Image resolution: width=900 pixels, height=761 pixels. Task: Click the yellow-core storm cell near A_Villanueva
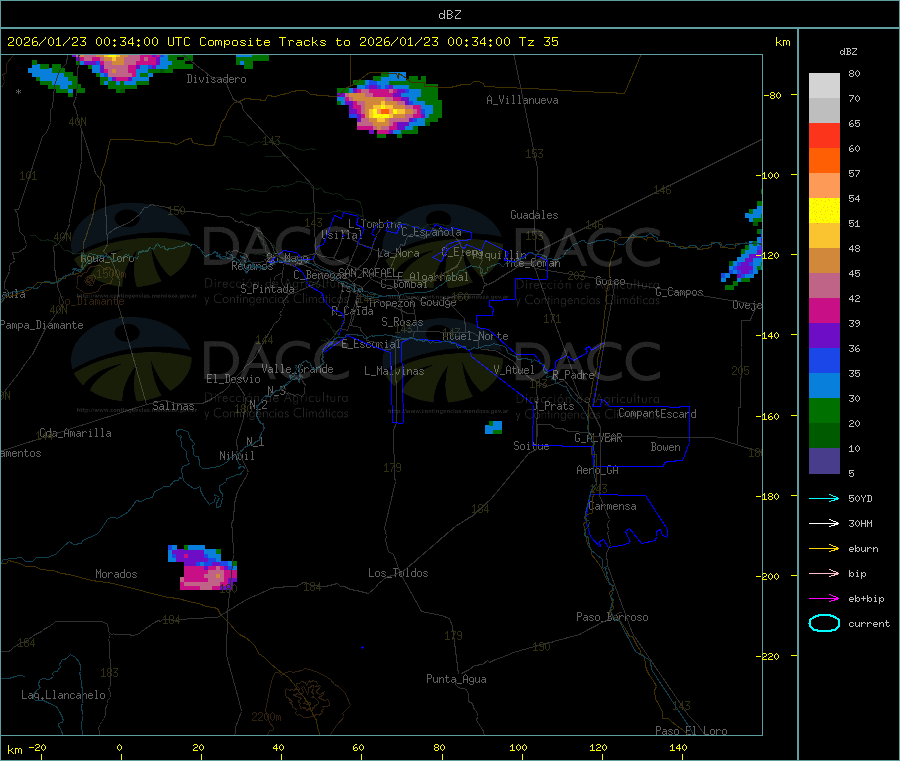(389, 106)
